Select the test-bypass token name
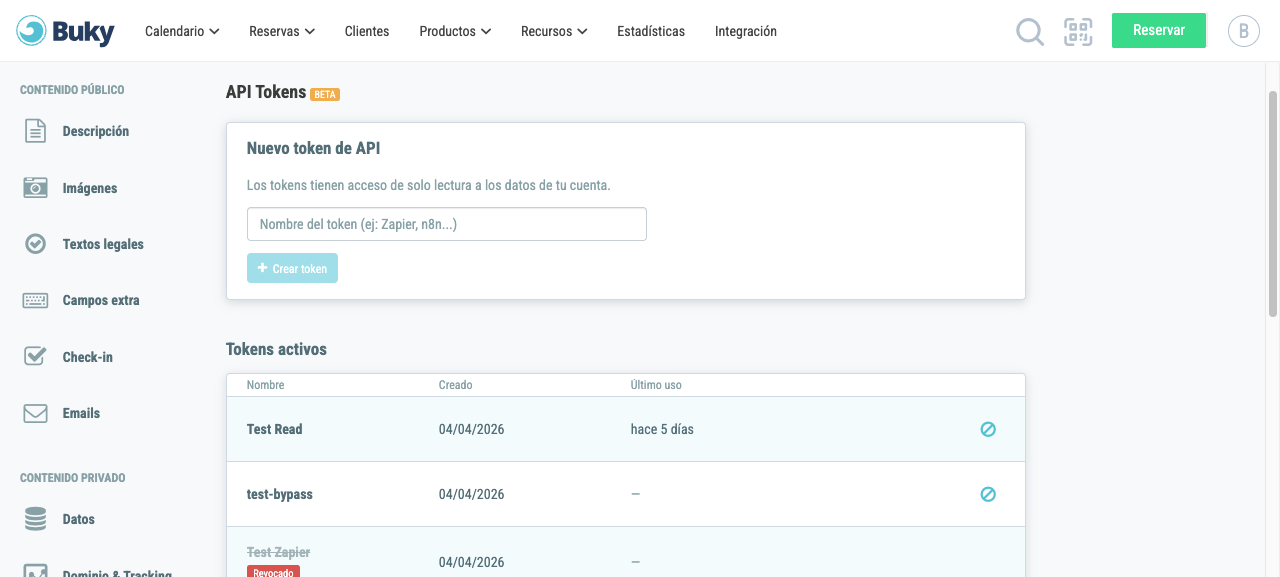Viewport: 1280px width, 577px height. coord(280,494)
